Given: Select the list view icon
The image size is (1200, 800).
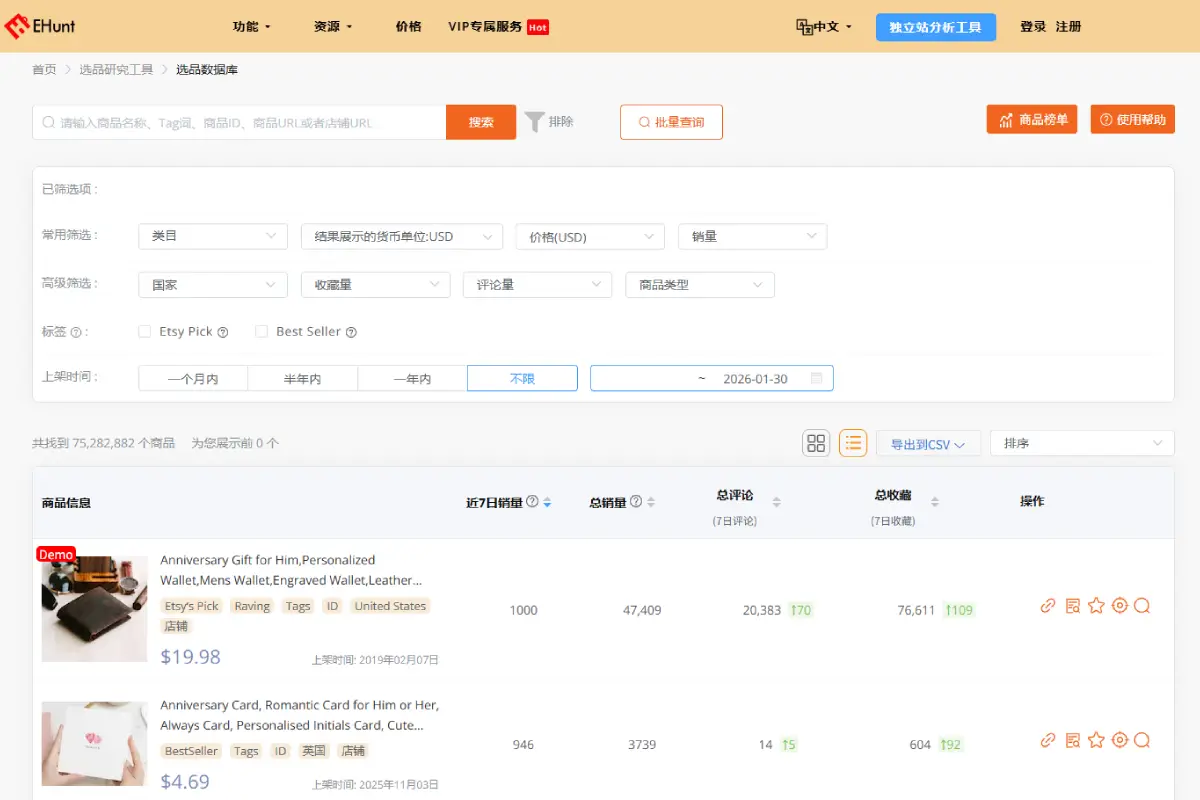Looking at the screenshot, I should 853,443.
